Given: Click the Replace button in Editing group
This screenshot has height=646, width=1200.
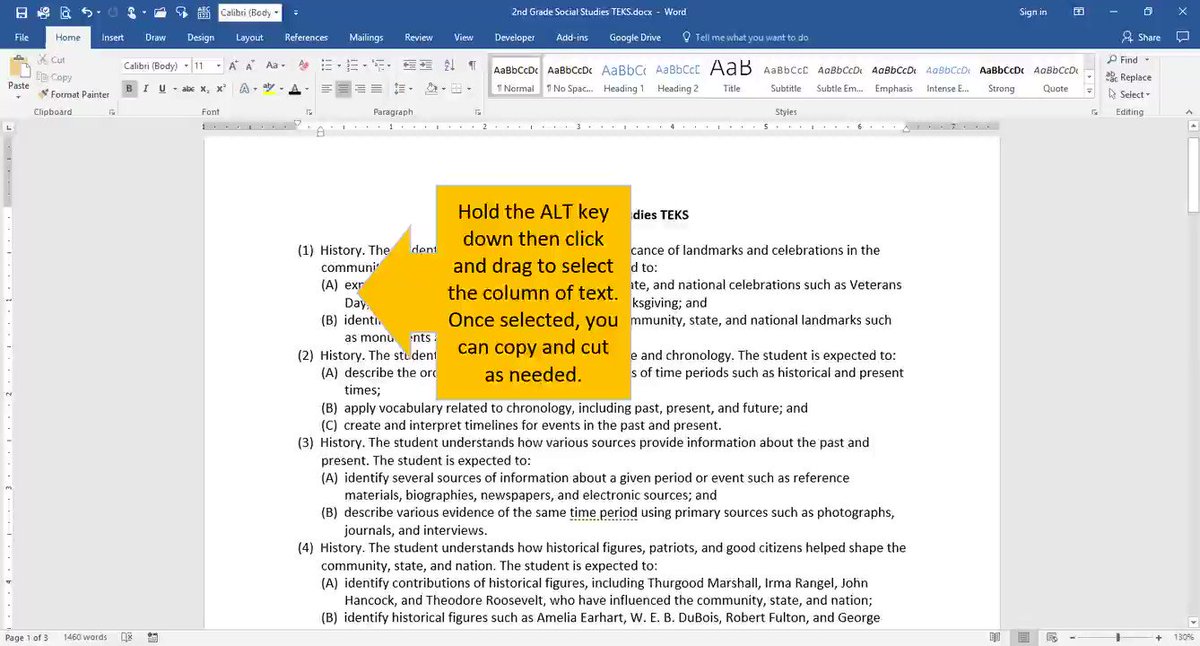Looking at the screenshot, I should click(1129, 77).
